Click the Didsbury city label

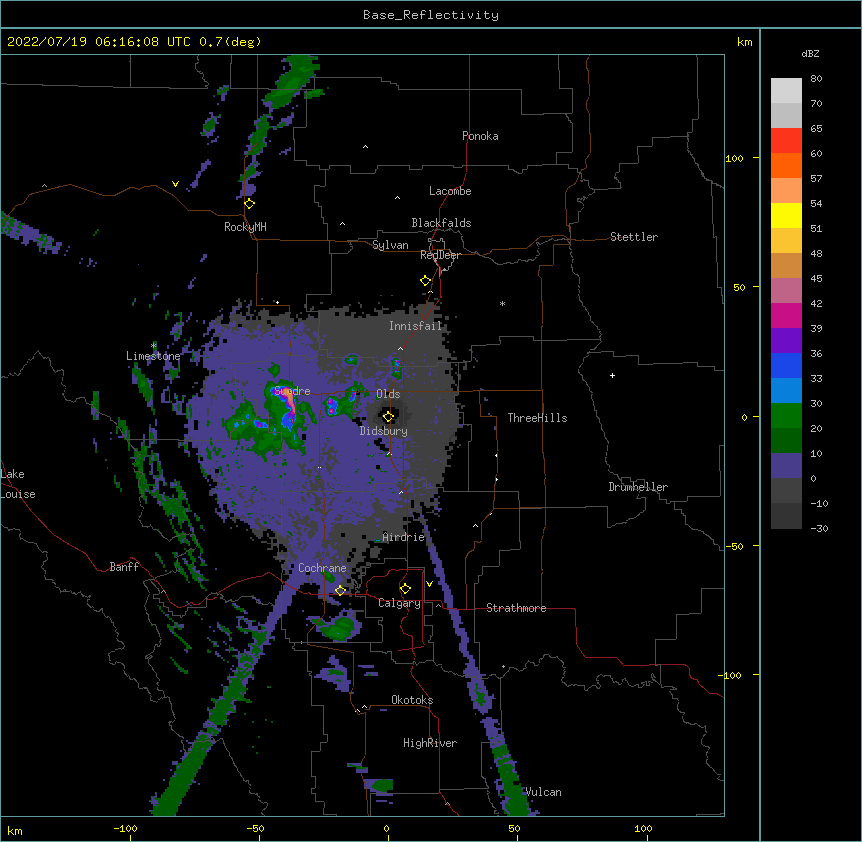[384, 431]
